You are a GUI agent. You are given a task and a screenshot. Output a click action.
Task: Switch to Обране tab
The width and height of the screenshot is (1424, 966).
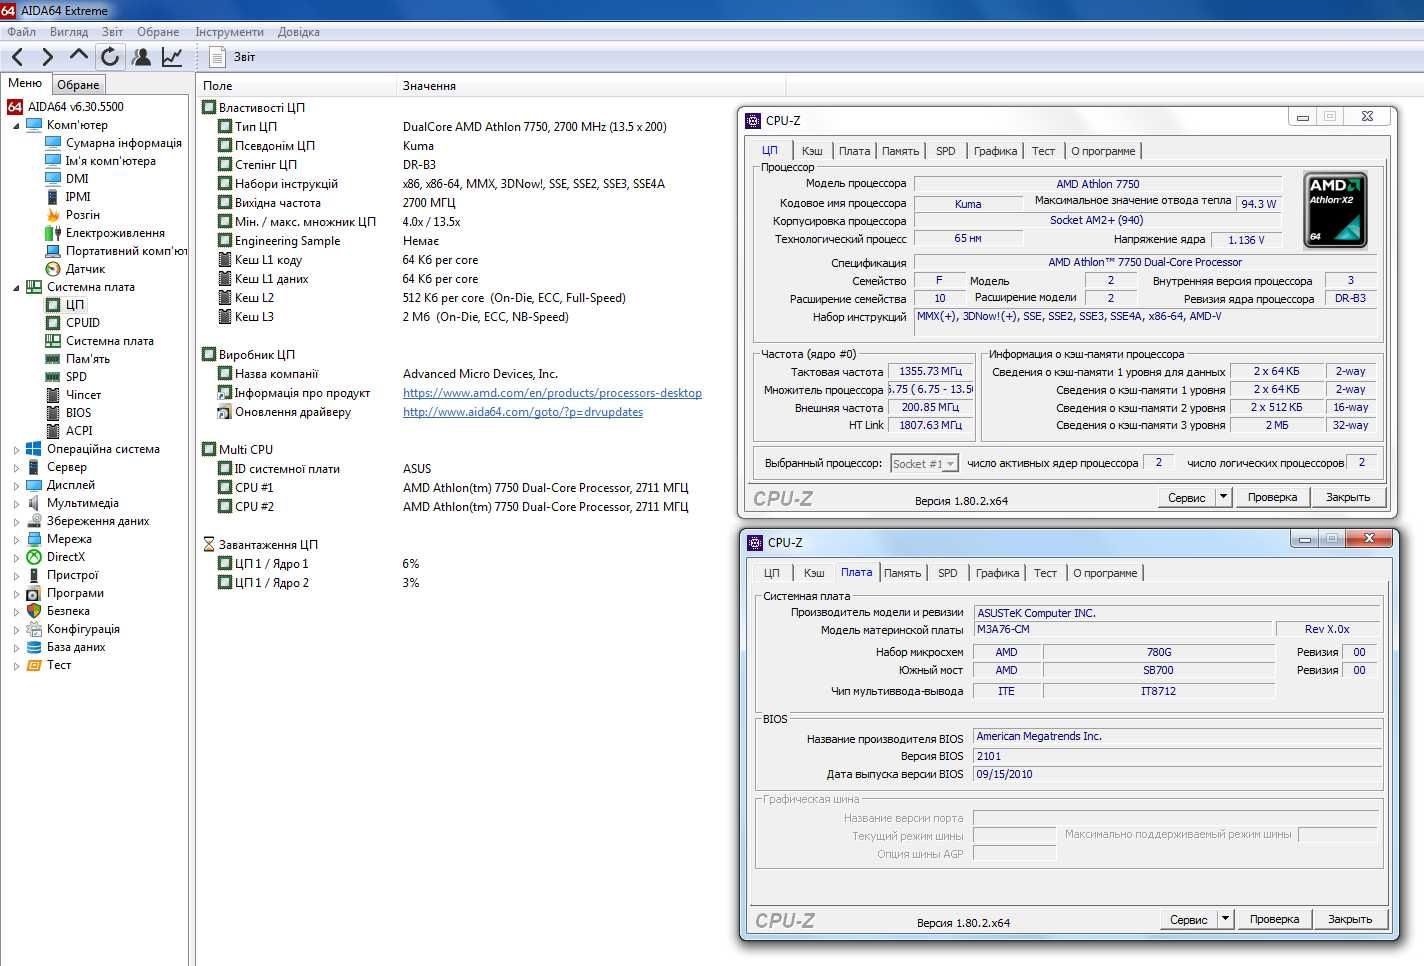(78, 85)
